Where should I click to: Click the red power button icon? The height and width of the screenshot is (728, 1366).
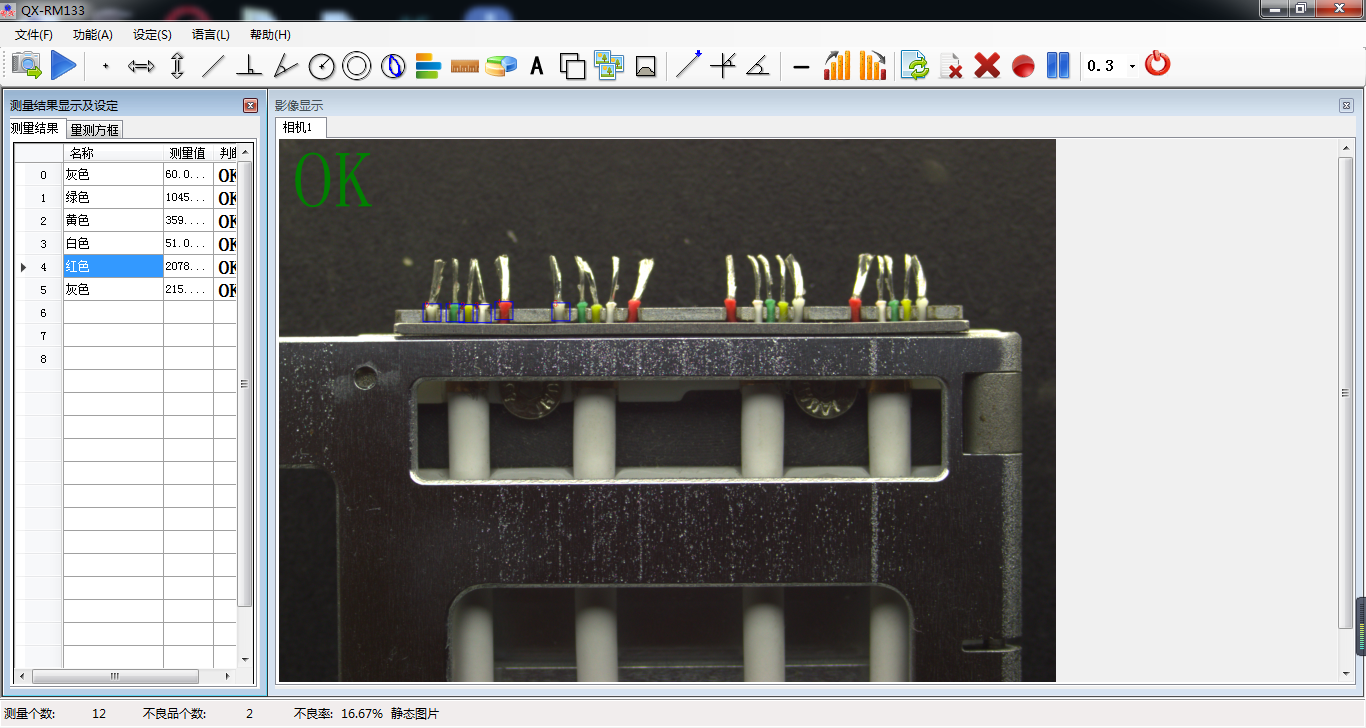tap(1157, 64)
